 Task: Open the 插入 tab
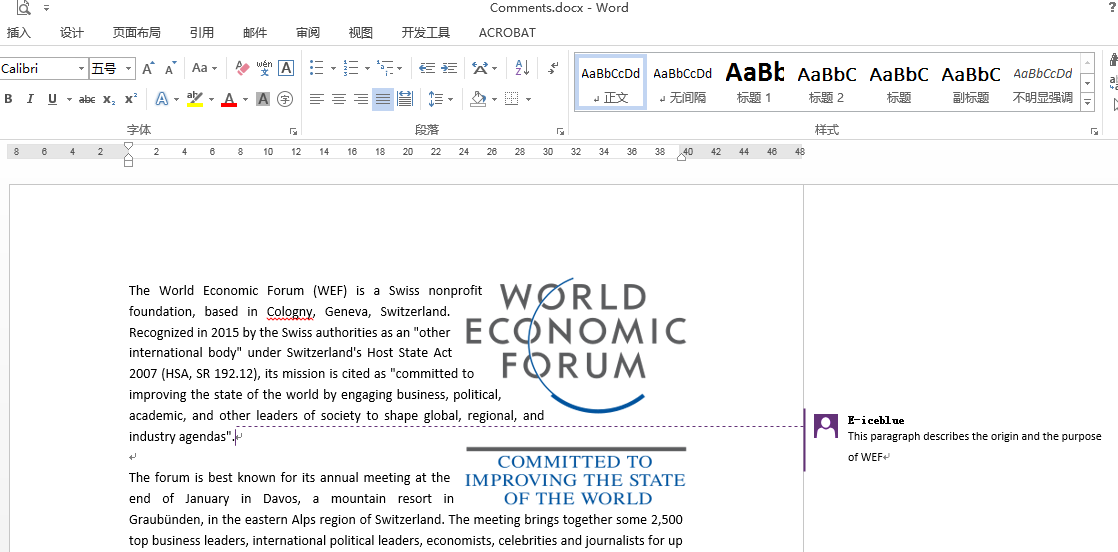tap(19, 33)
